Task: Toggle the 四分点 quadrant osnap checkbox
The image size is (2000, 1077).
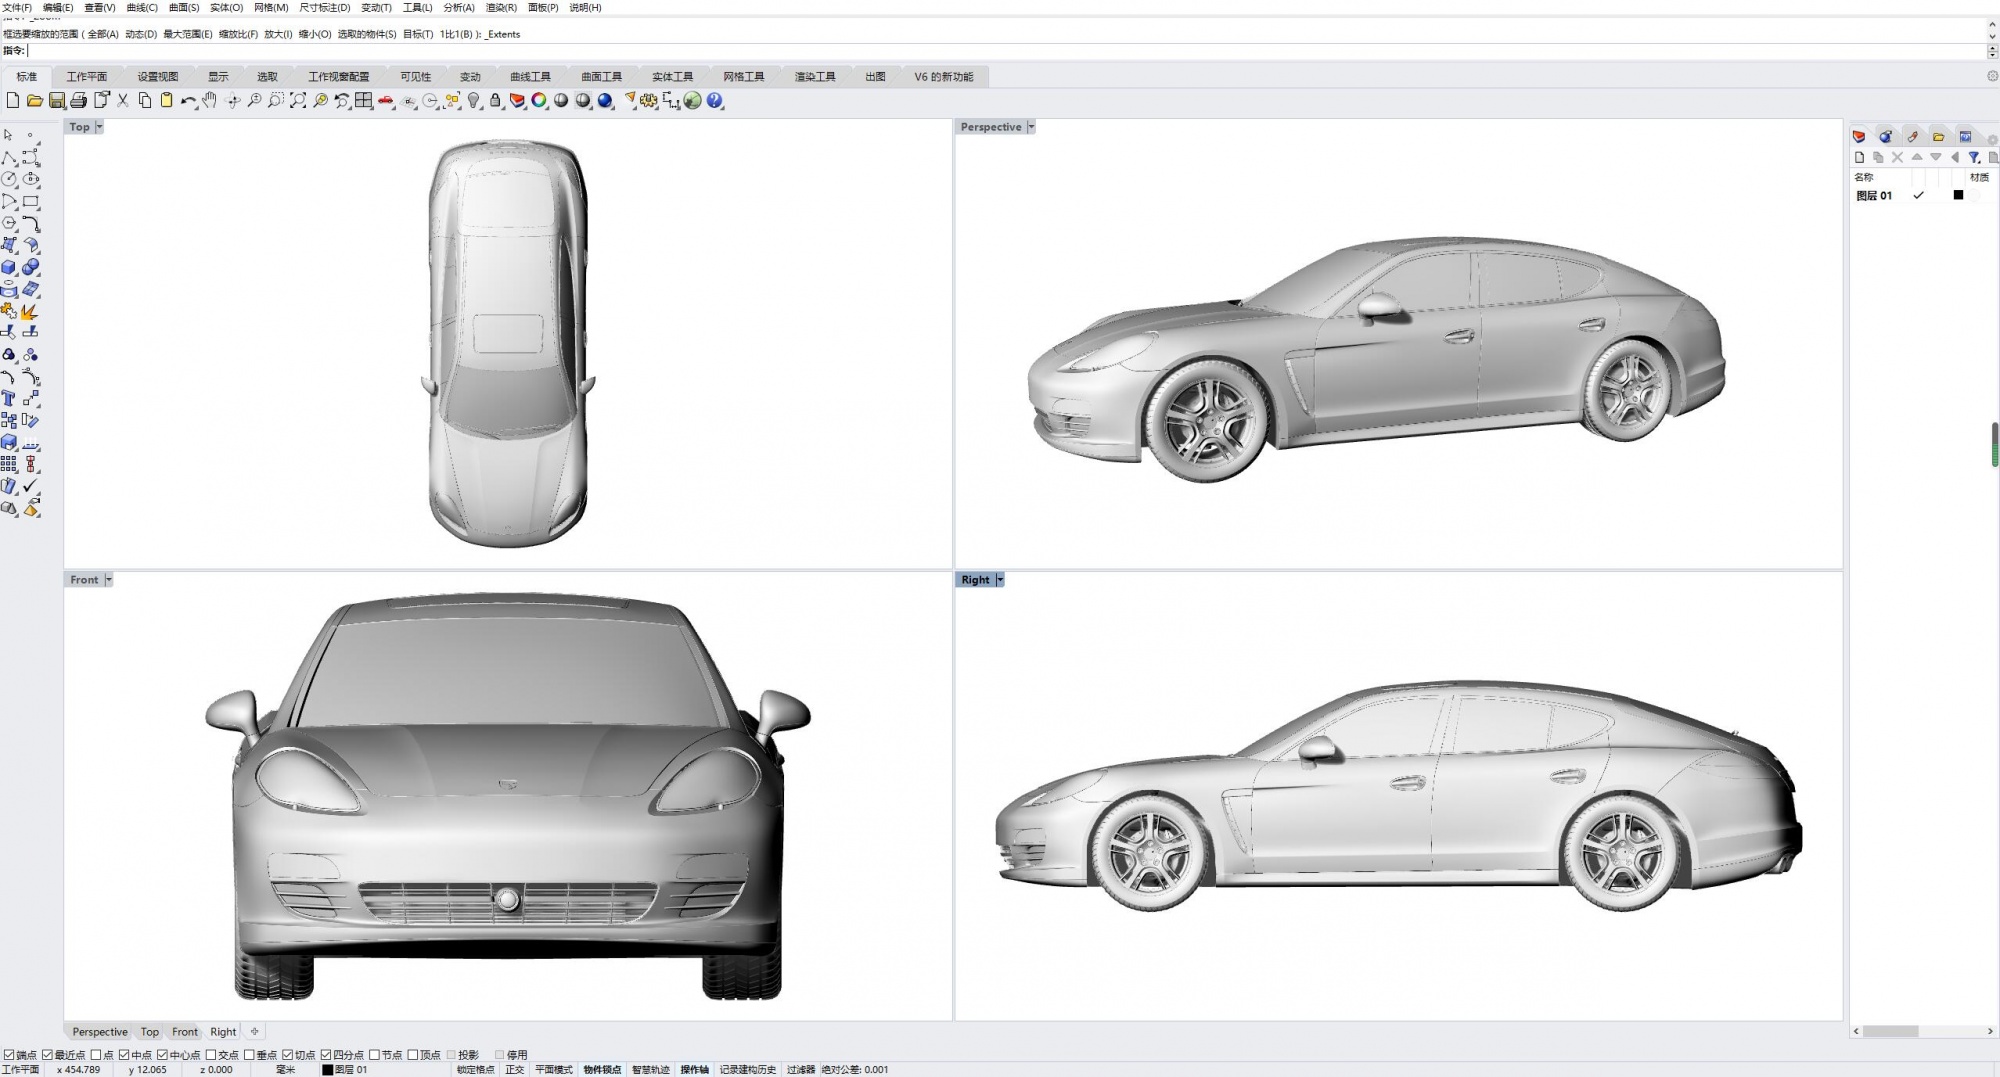Action: [x=326, y=1054]
